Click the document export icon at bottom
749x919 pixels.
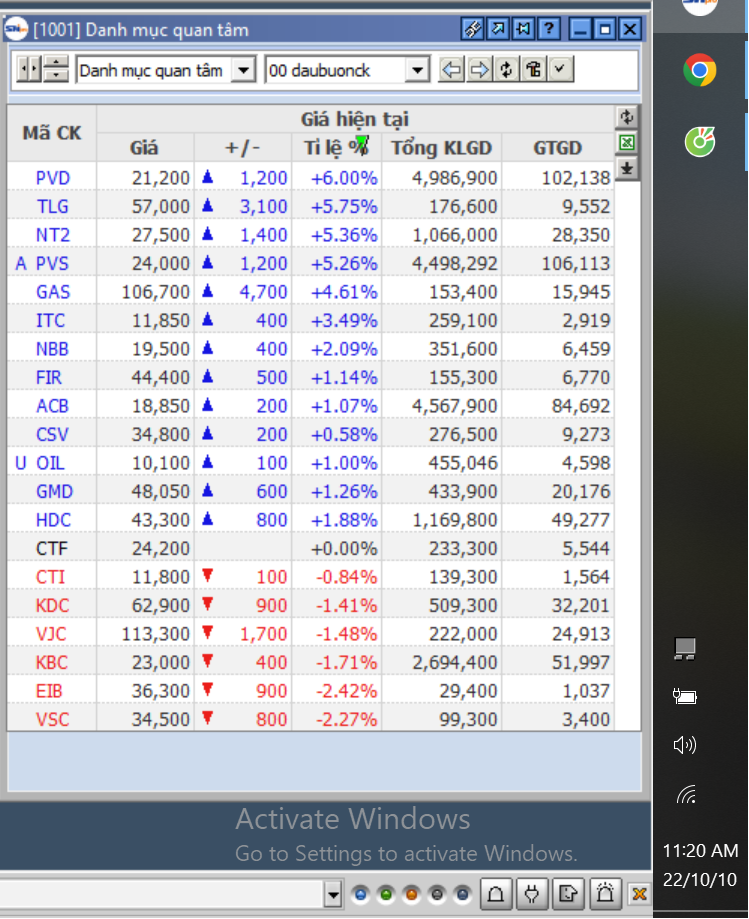pyautogui.click(x=568, y=894)
